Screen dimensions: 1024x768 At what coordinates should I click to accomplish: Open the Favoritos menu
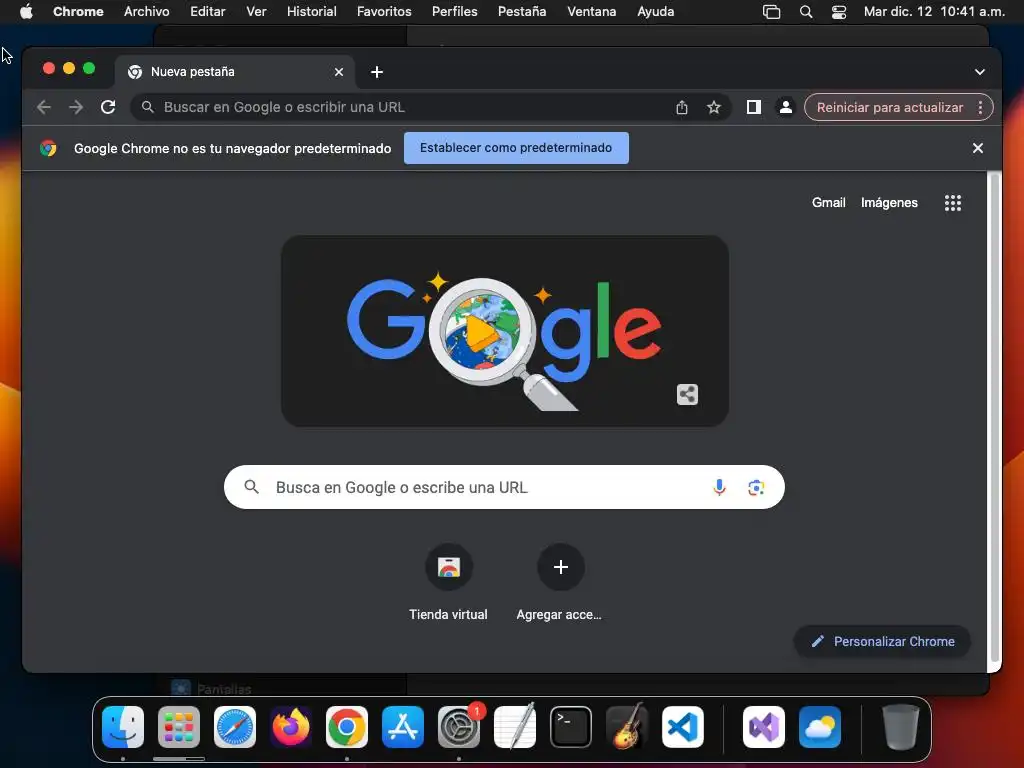(x=384, y=11)
